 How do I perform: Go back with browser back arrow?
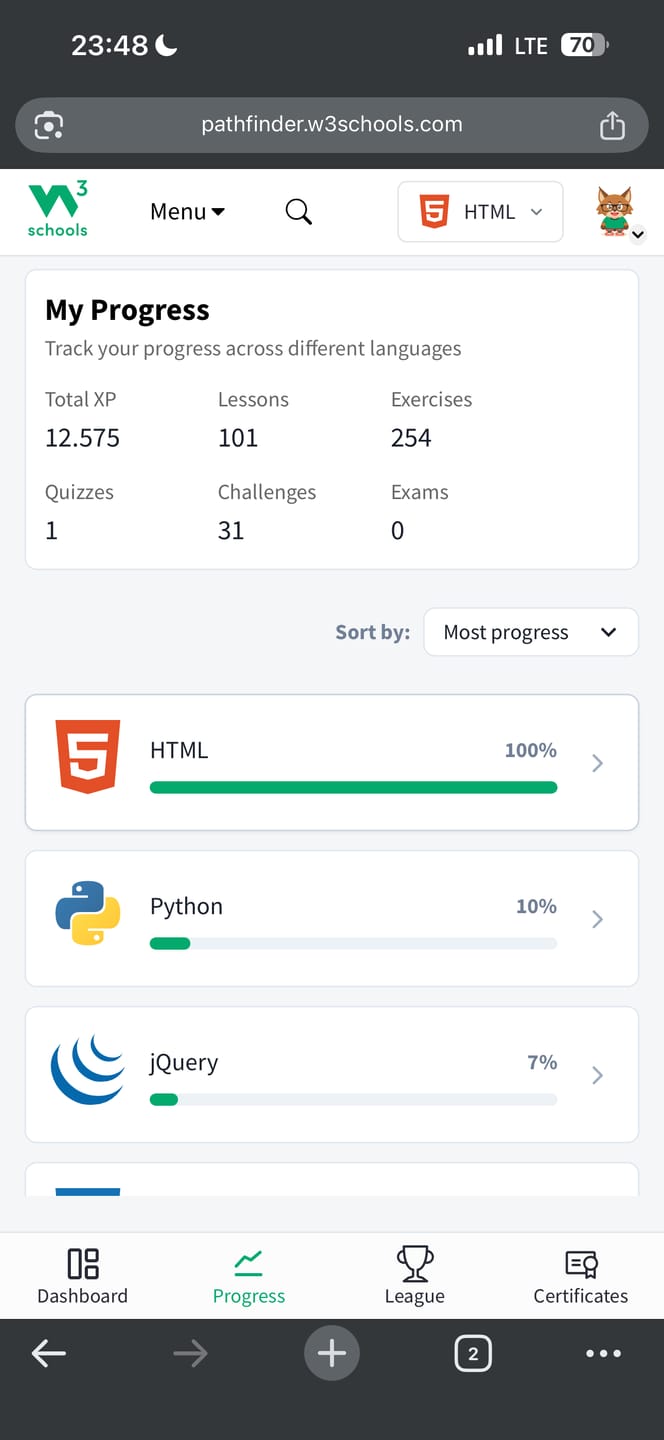[49, 1354]
